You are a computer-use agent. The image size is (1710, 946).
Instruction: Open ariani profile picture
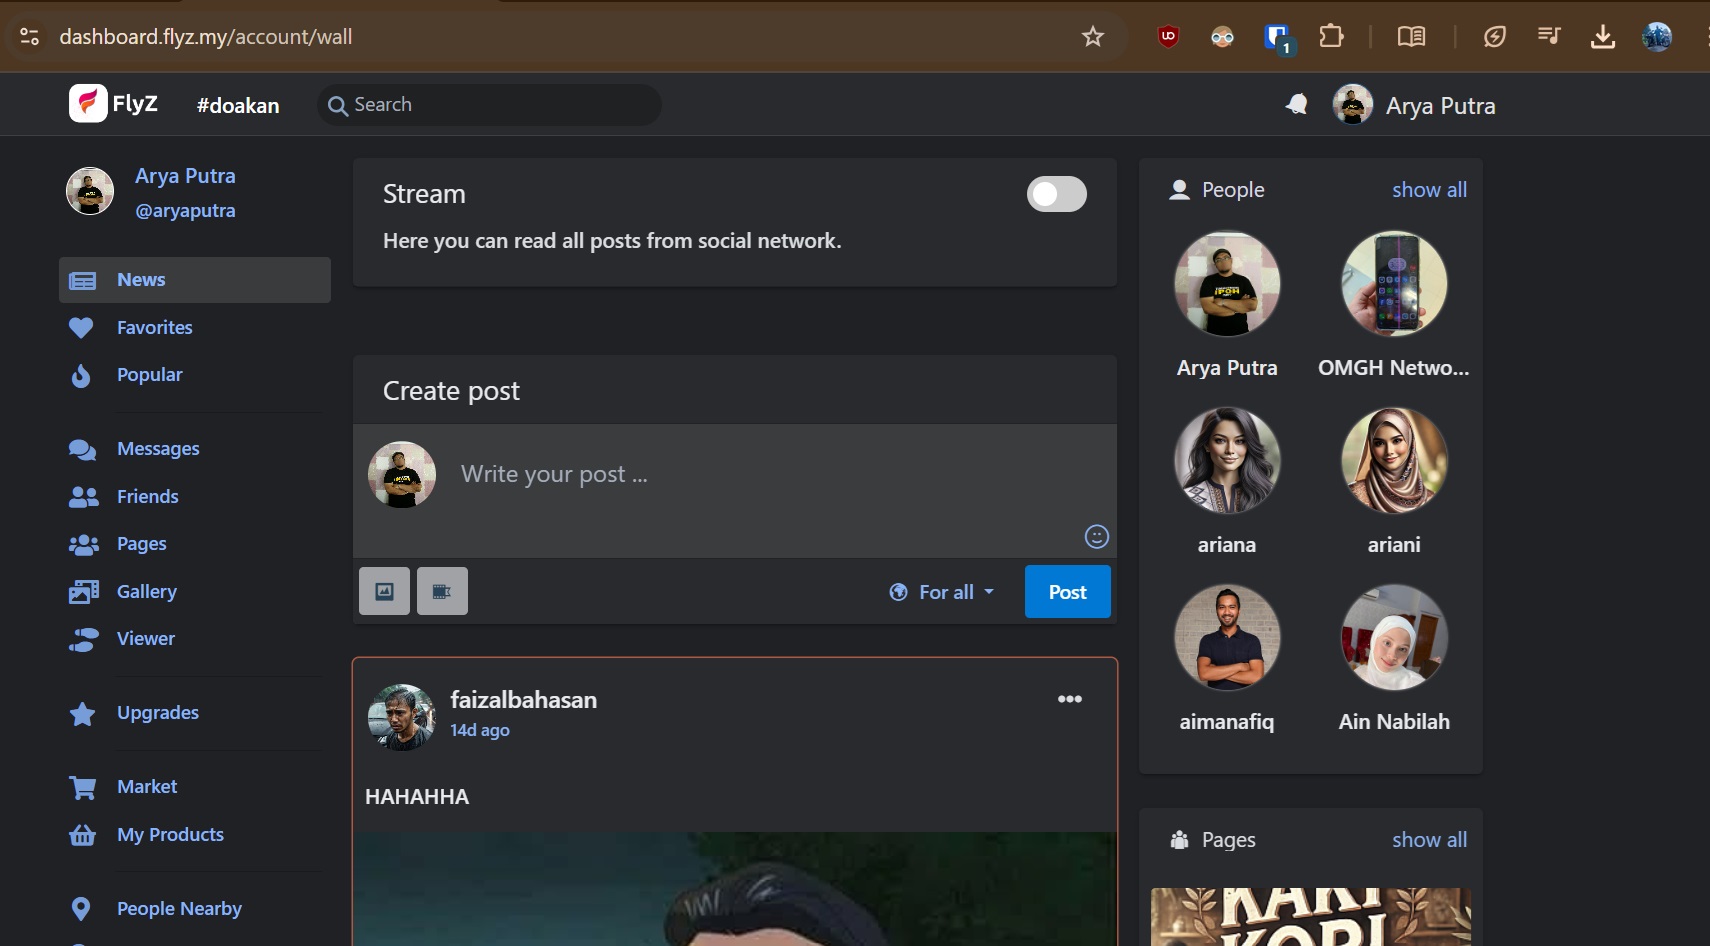coord(1394,461)
